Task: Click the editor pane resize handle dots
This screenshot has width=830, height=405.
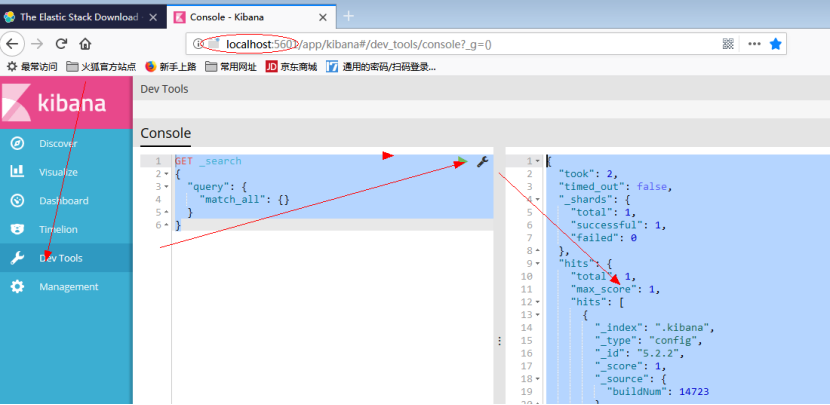Action: click(x=499, y=341)
